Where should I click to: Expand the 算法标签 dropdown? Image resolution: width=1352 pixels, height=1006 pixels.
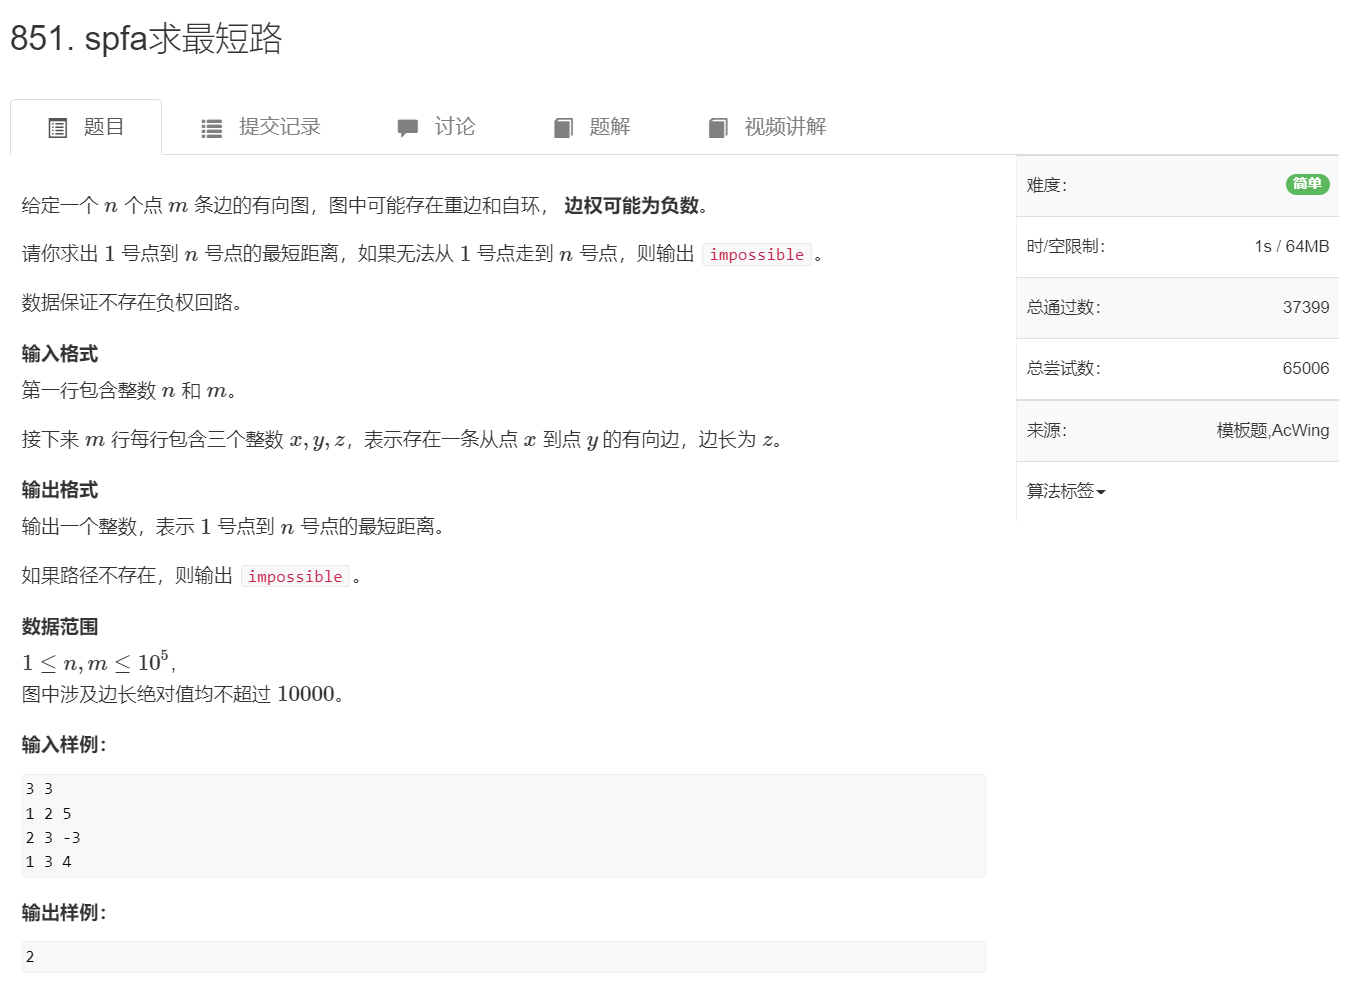coord(1066,491)
